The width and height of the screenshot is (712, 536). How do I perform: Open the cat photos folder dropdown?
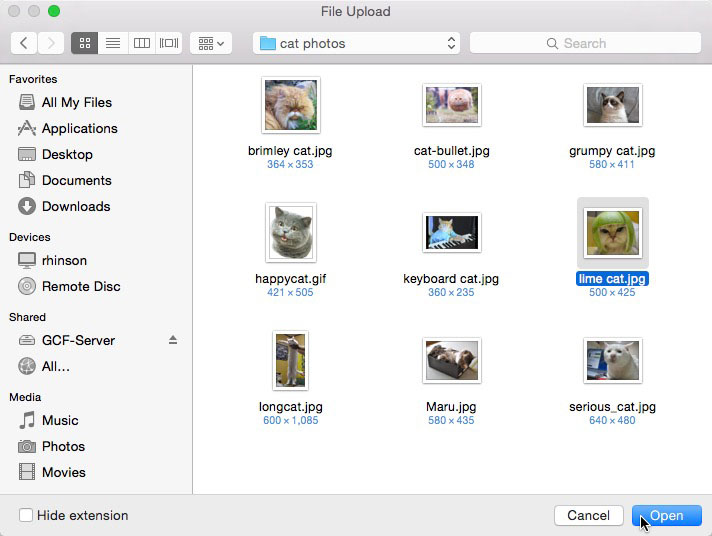pyautogui.click(x=356, y=43)
